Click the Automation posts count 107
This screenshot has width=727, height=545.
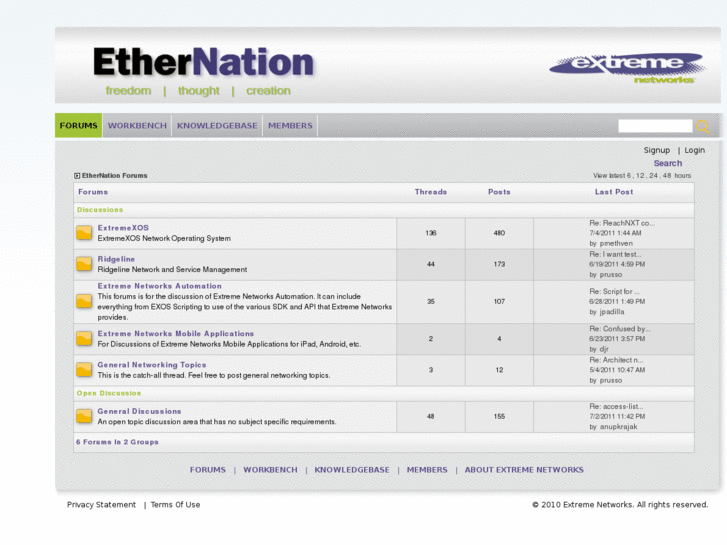coord(499,301)
